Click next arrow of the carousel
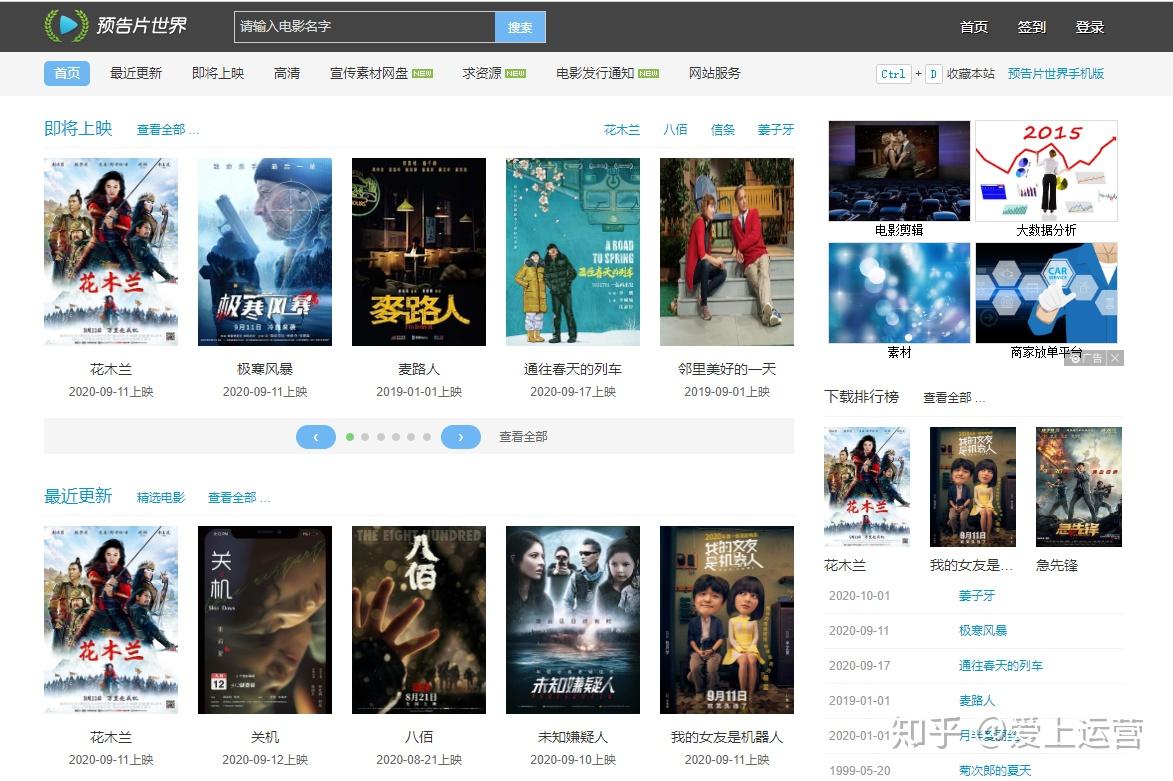This screenshot has height=781, width=1173. click(461, 437)
